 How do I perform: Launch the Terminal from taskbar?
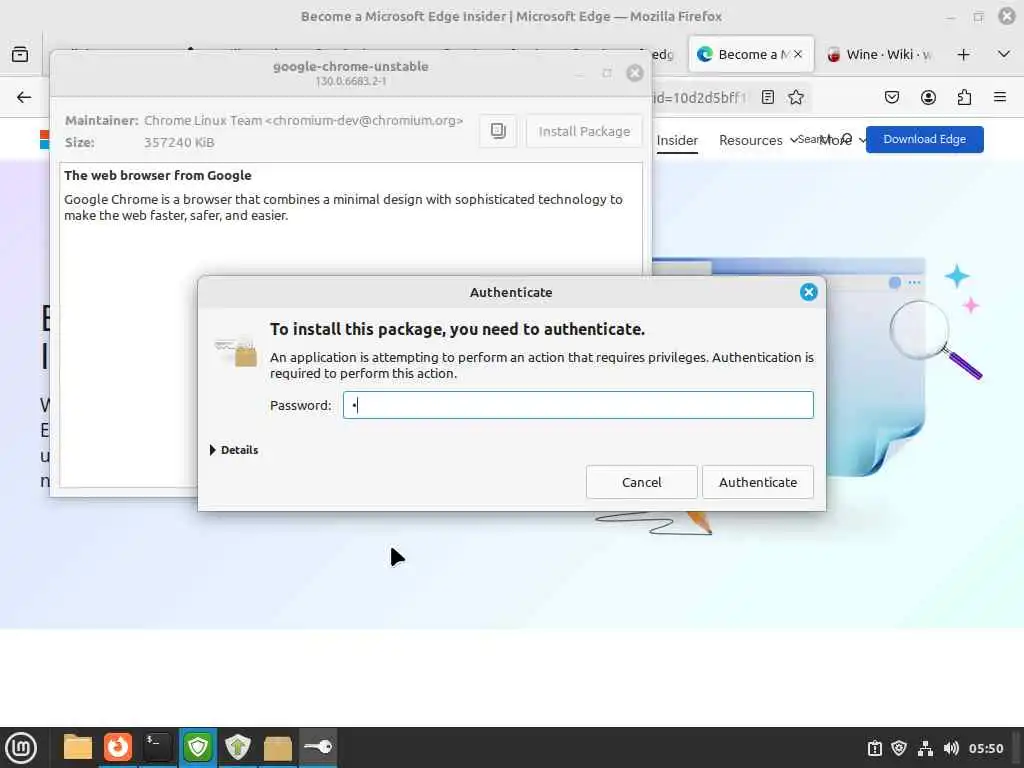click(x=157, y=747)
